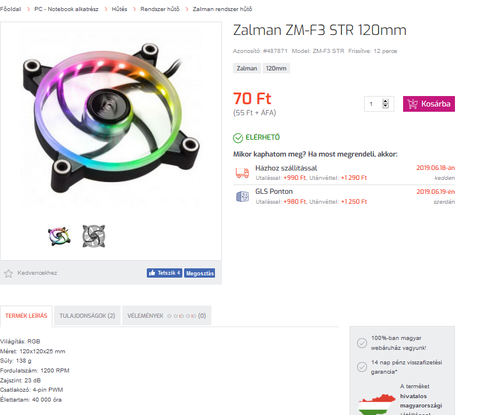Viewport: 480px width, 415px height.
Task: Click the favorites star icon
Action: pyautogui.click(x=8, y=273)
